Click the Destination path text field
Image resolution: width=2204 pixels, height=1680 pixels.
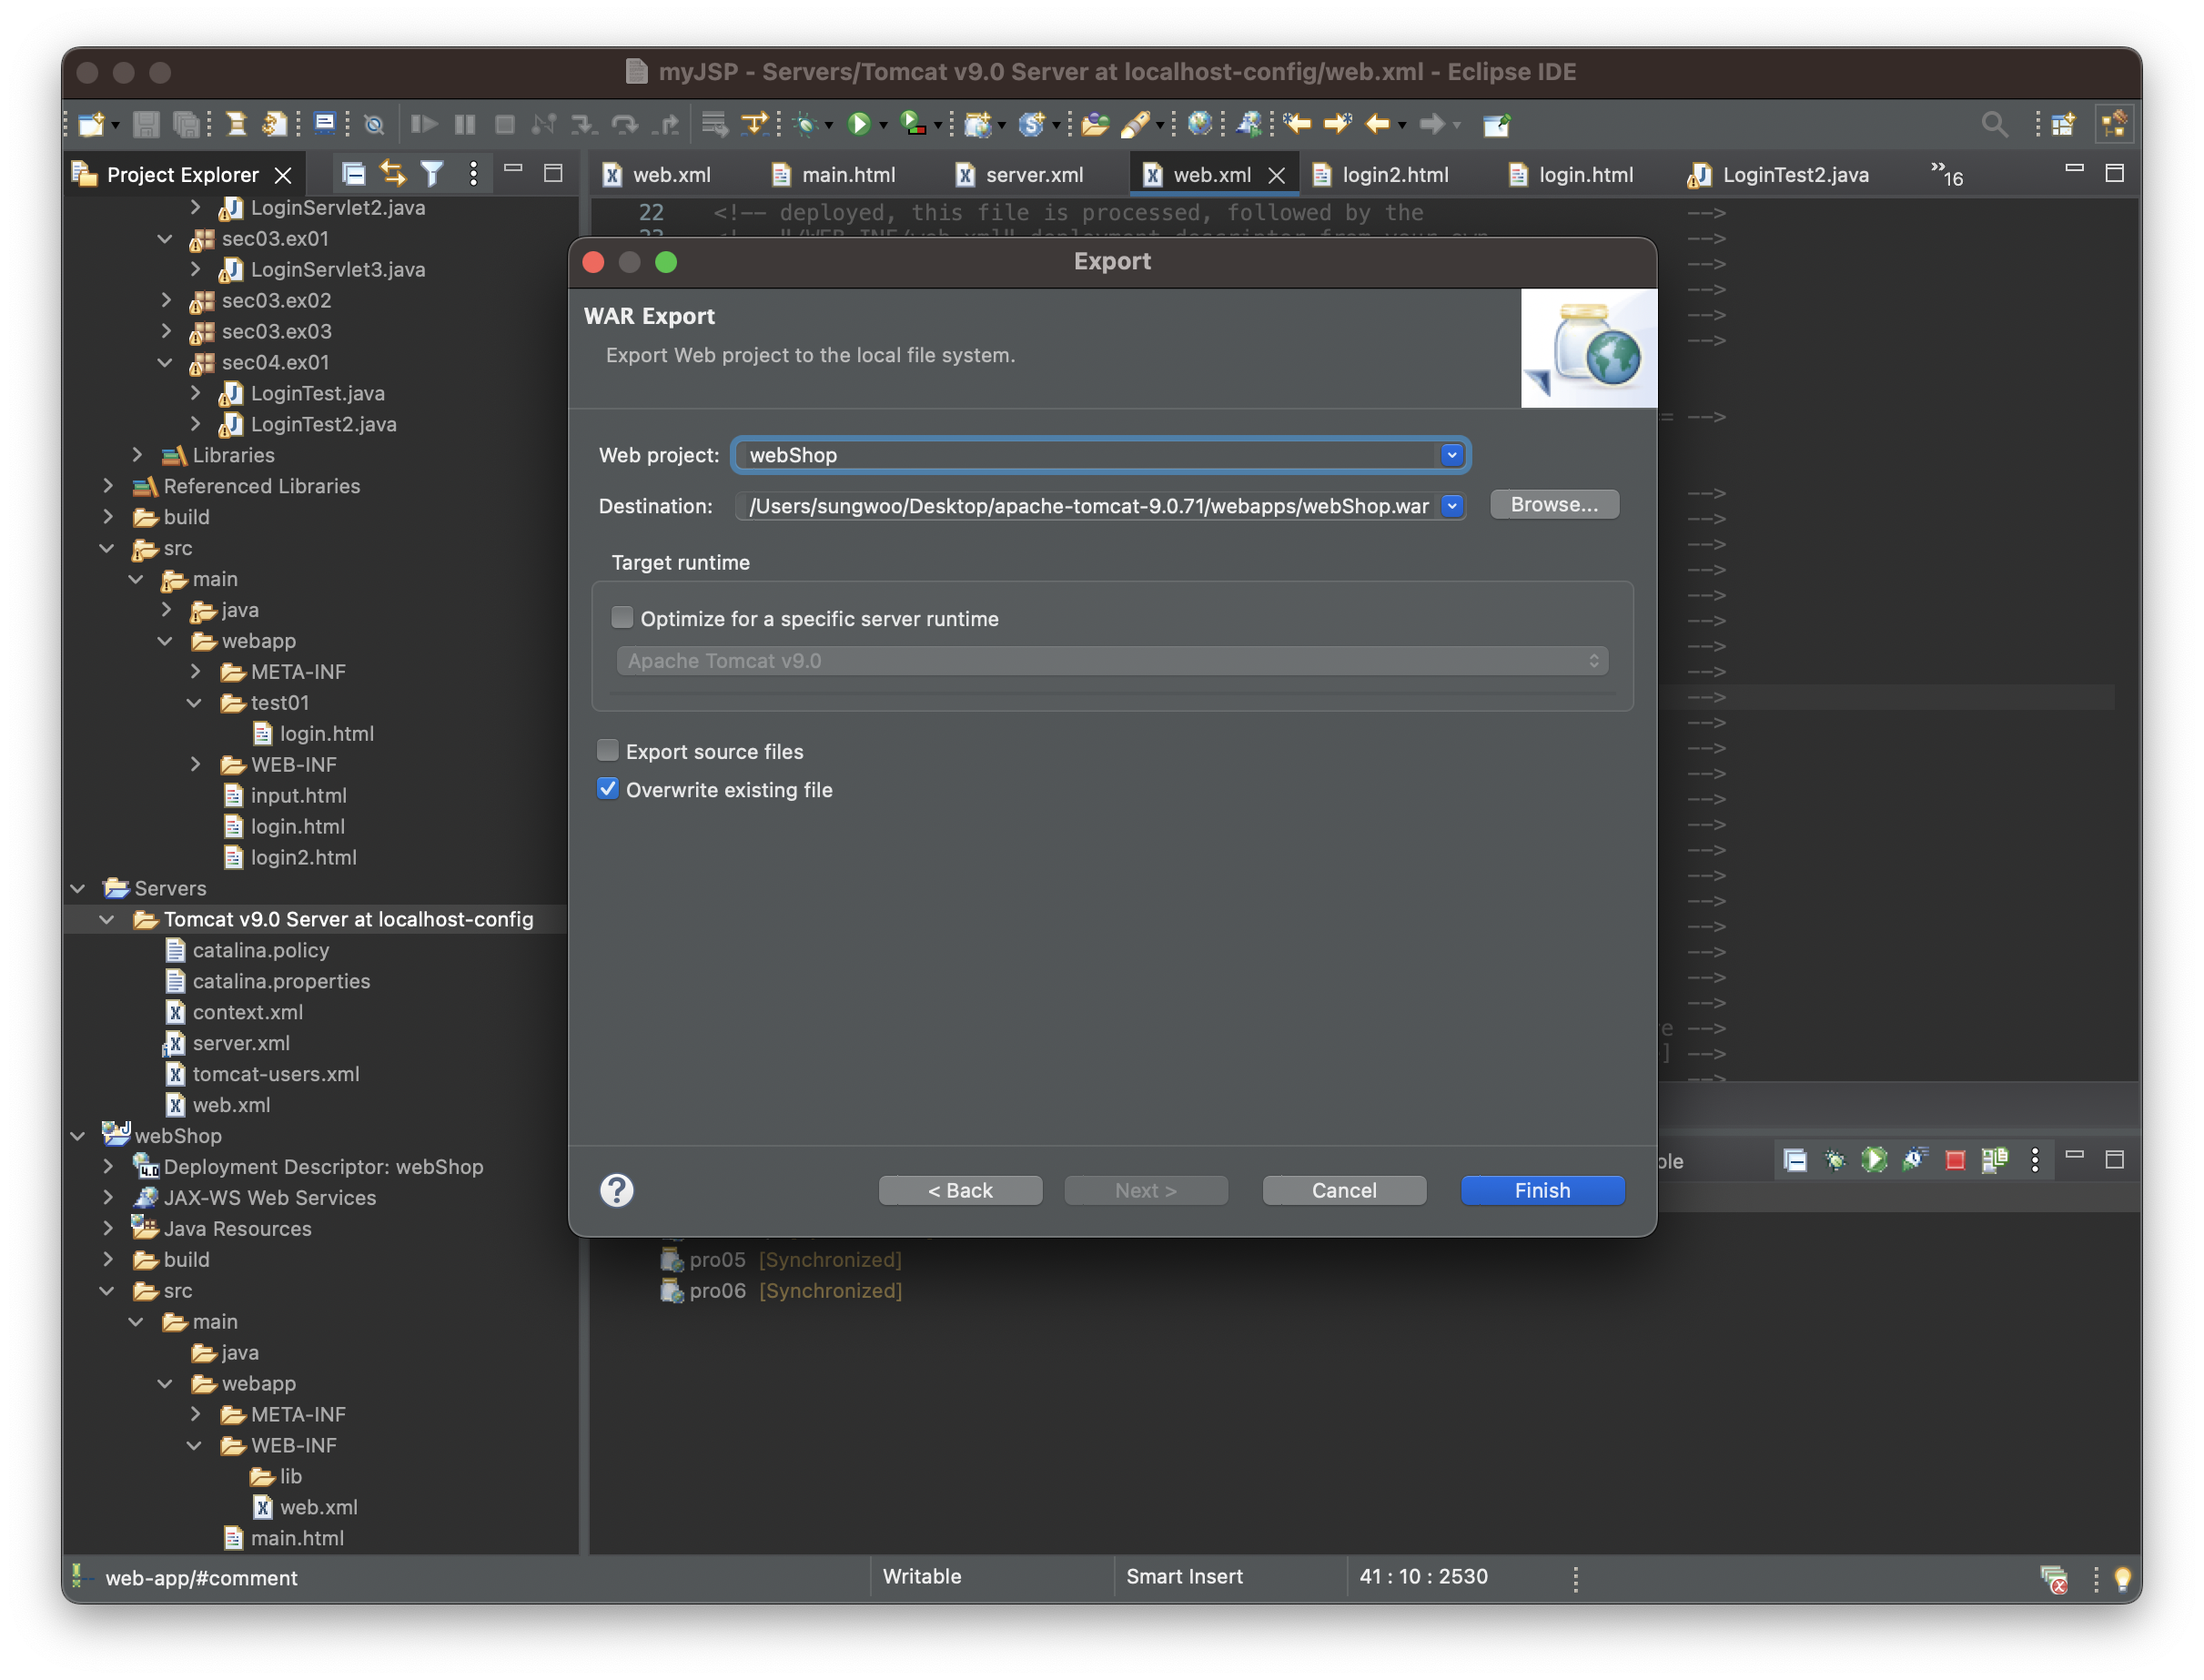click(x=1087, y=506)
